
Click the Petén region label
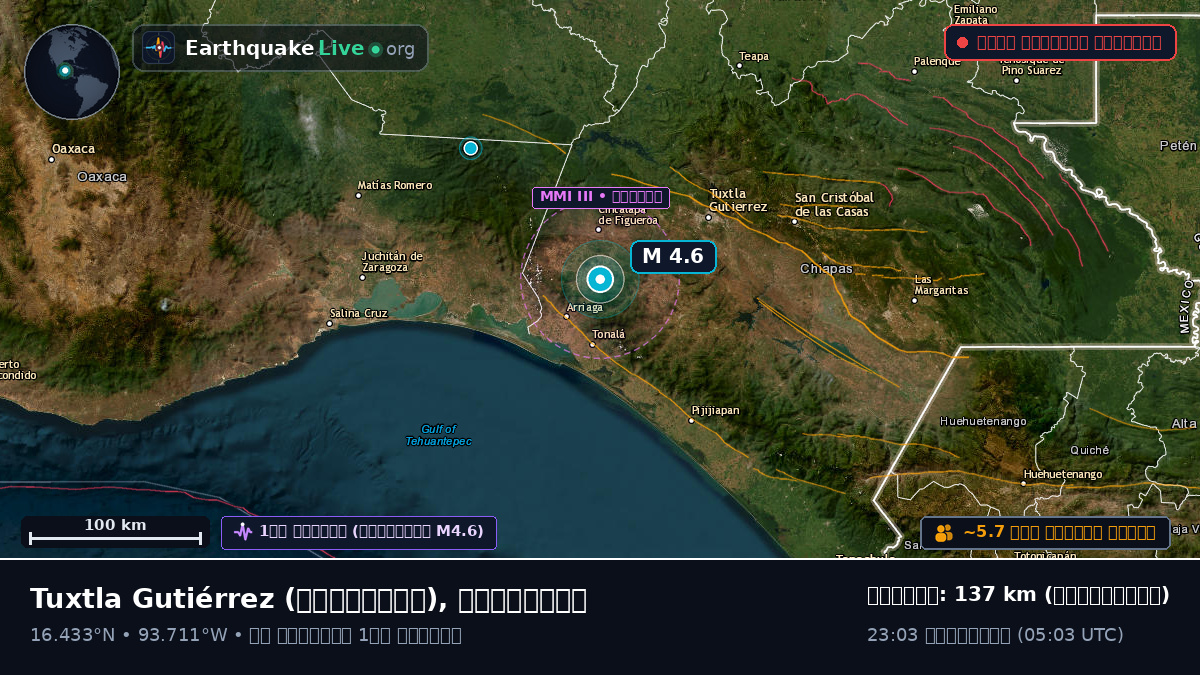[x=1178, y=146]
